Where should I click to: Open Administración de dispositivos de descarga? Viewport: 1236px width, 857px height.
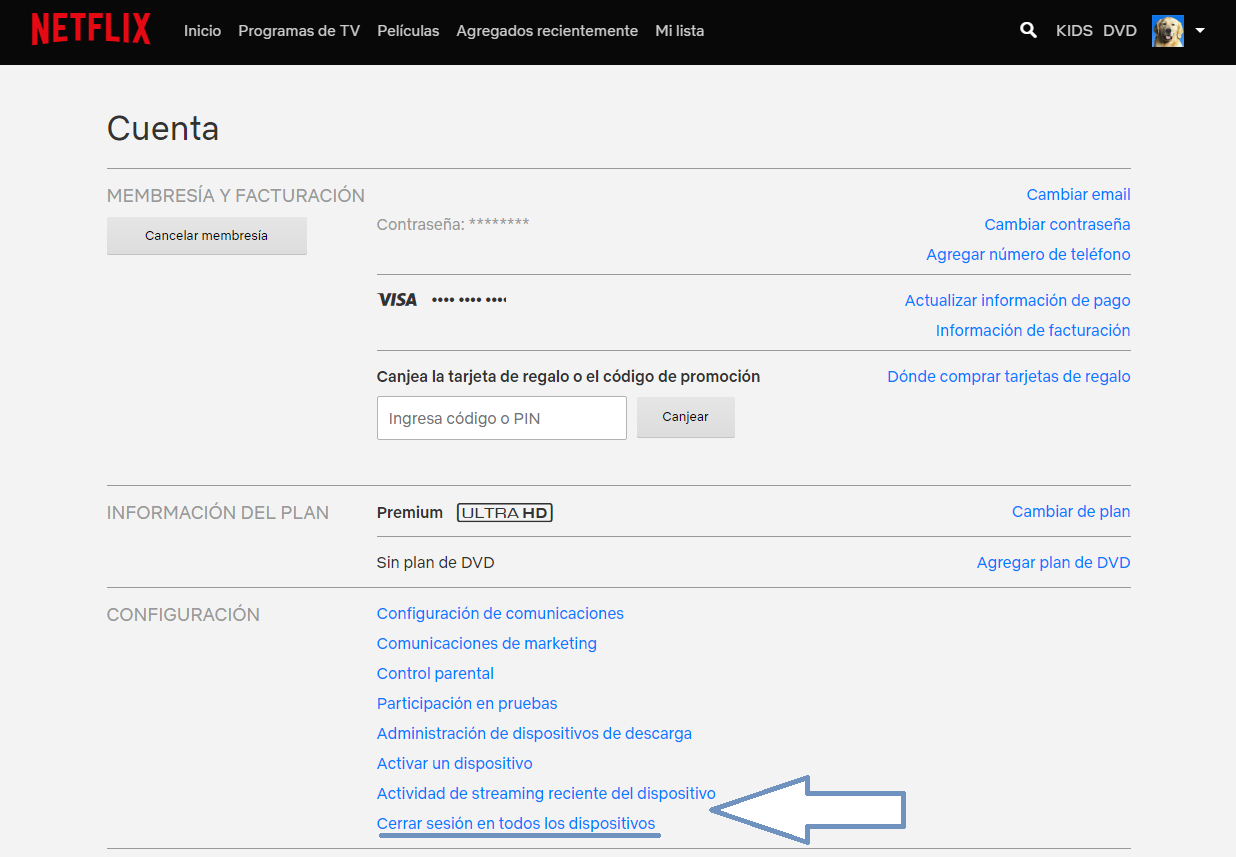click(534, 734)
